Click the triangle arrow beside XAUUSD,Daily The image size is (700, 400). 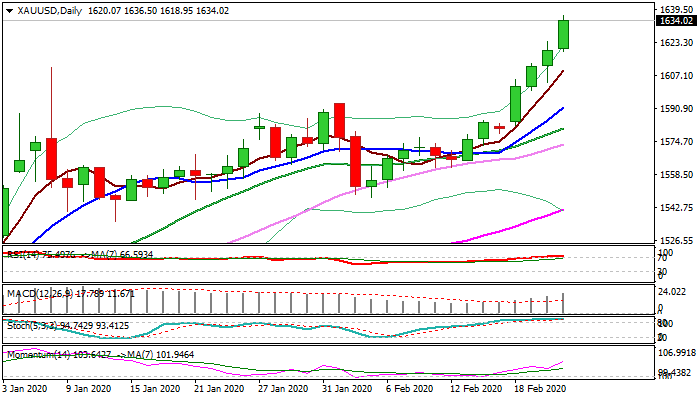9,11
